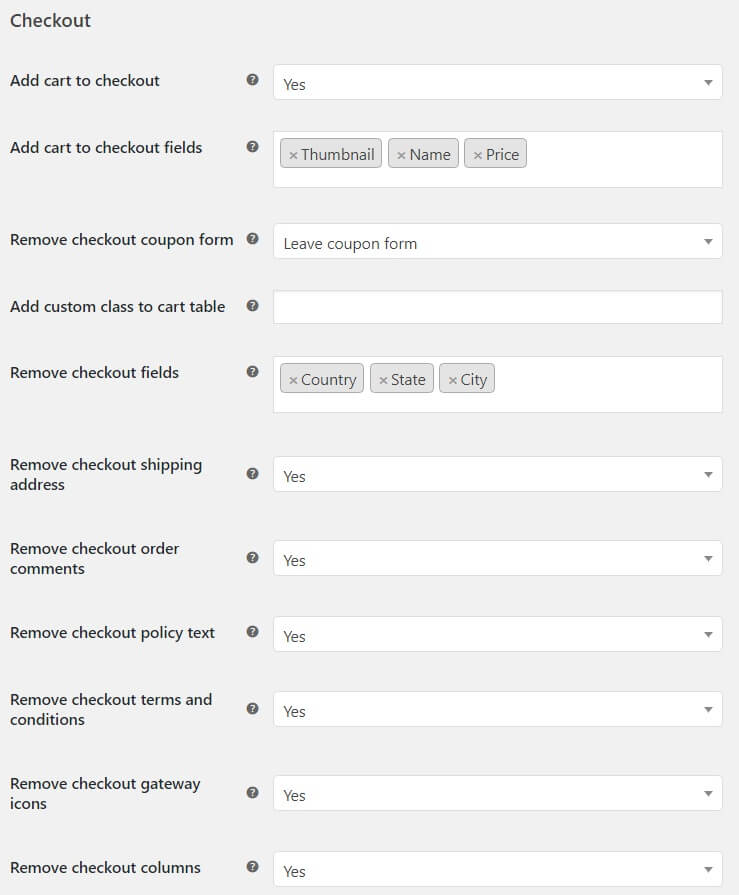The image size is (739, 895).
Task: Click help icon for Remove checkout order comments
Action: pyautogui.click(x=252, y=558)
